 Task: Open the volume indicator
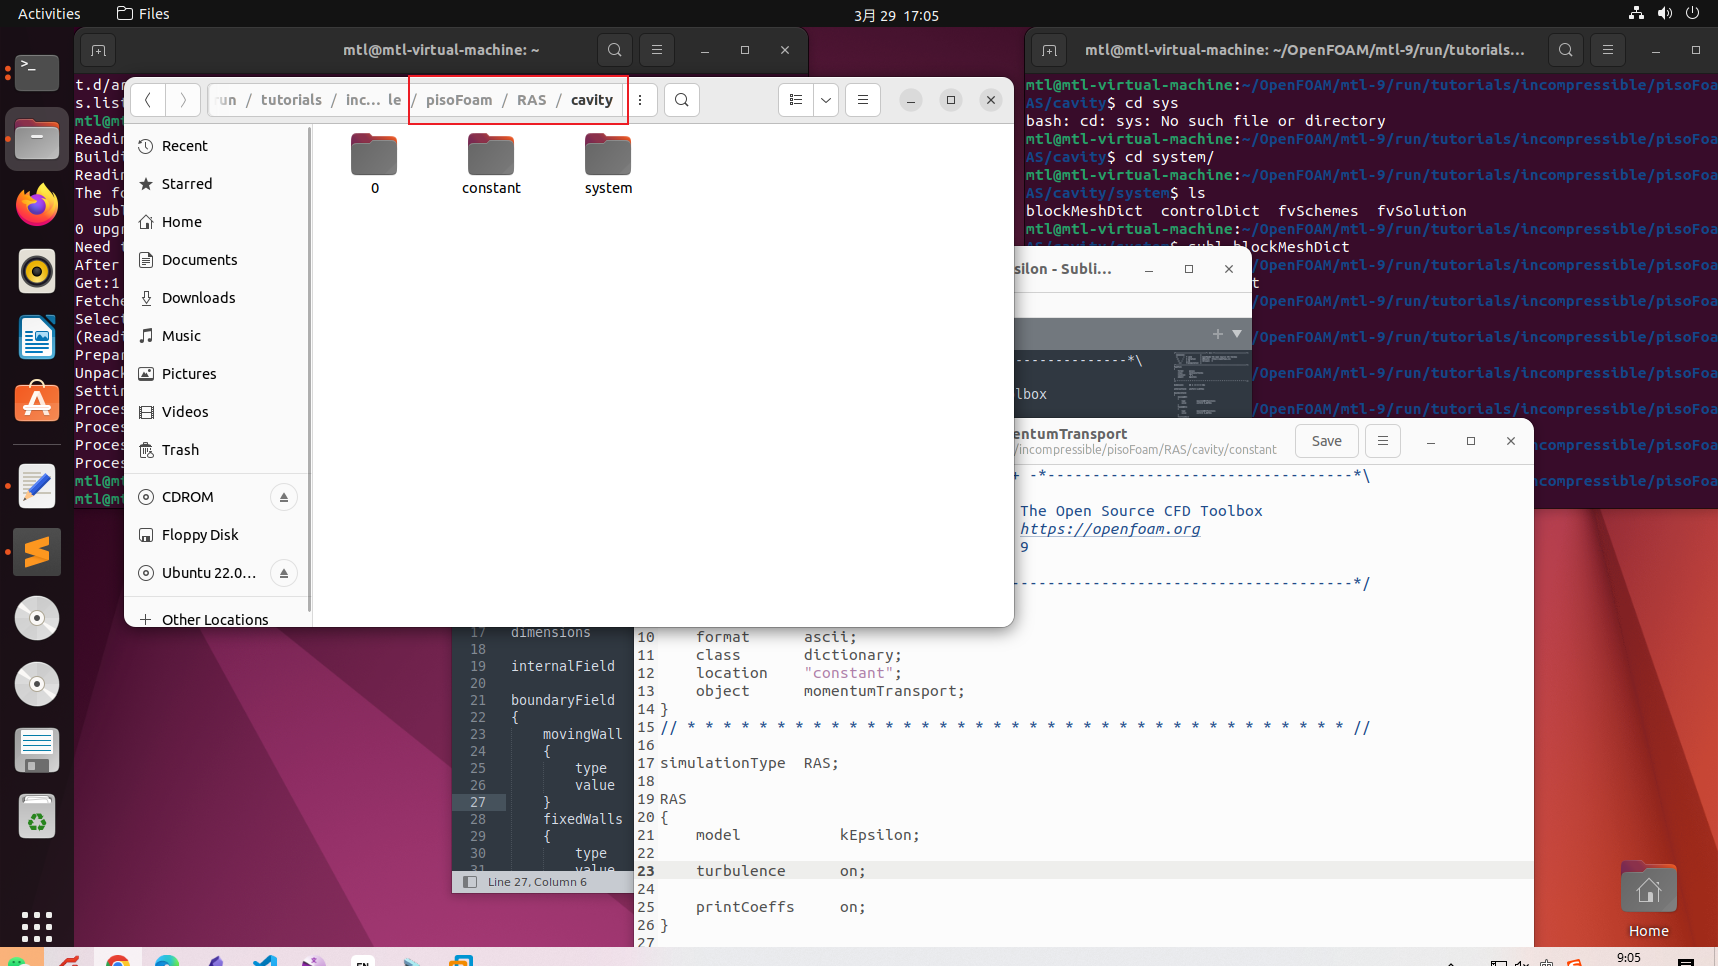tap(1664, 13)
